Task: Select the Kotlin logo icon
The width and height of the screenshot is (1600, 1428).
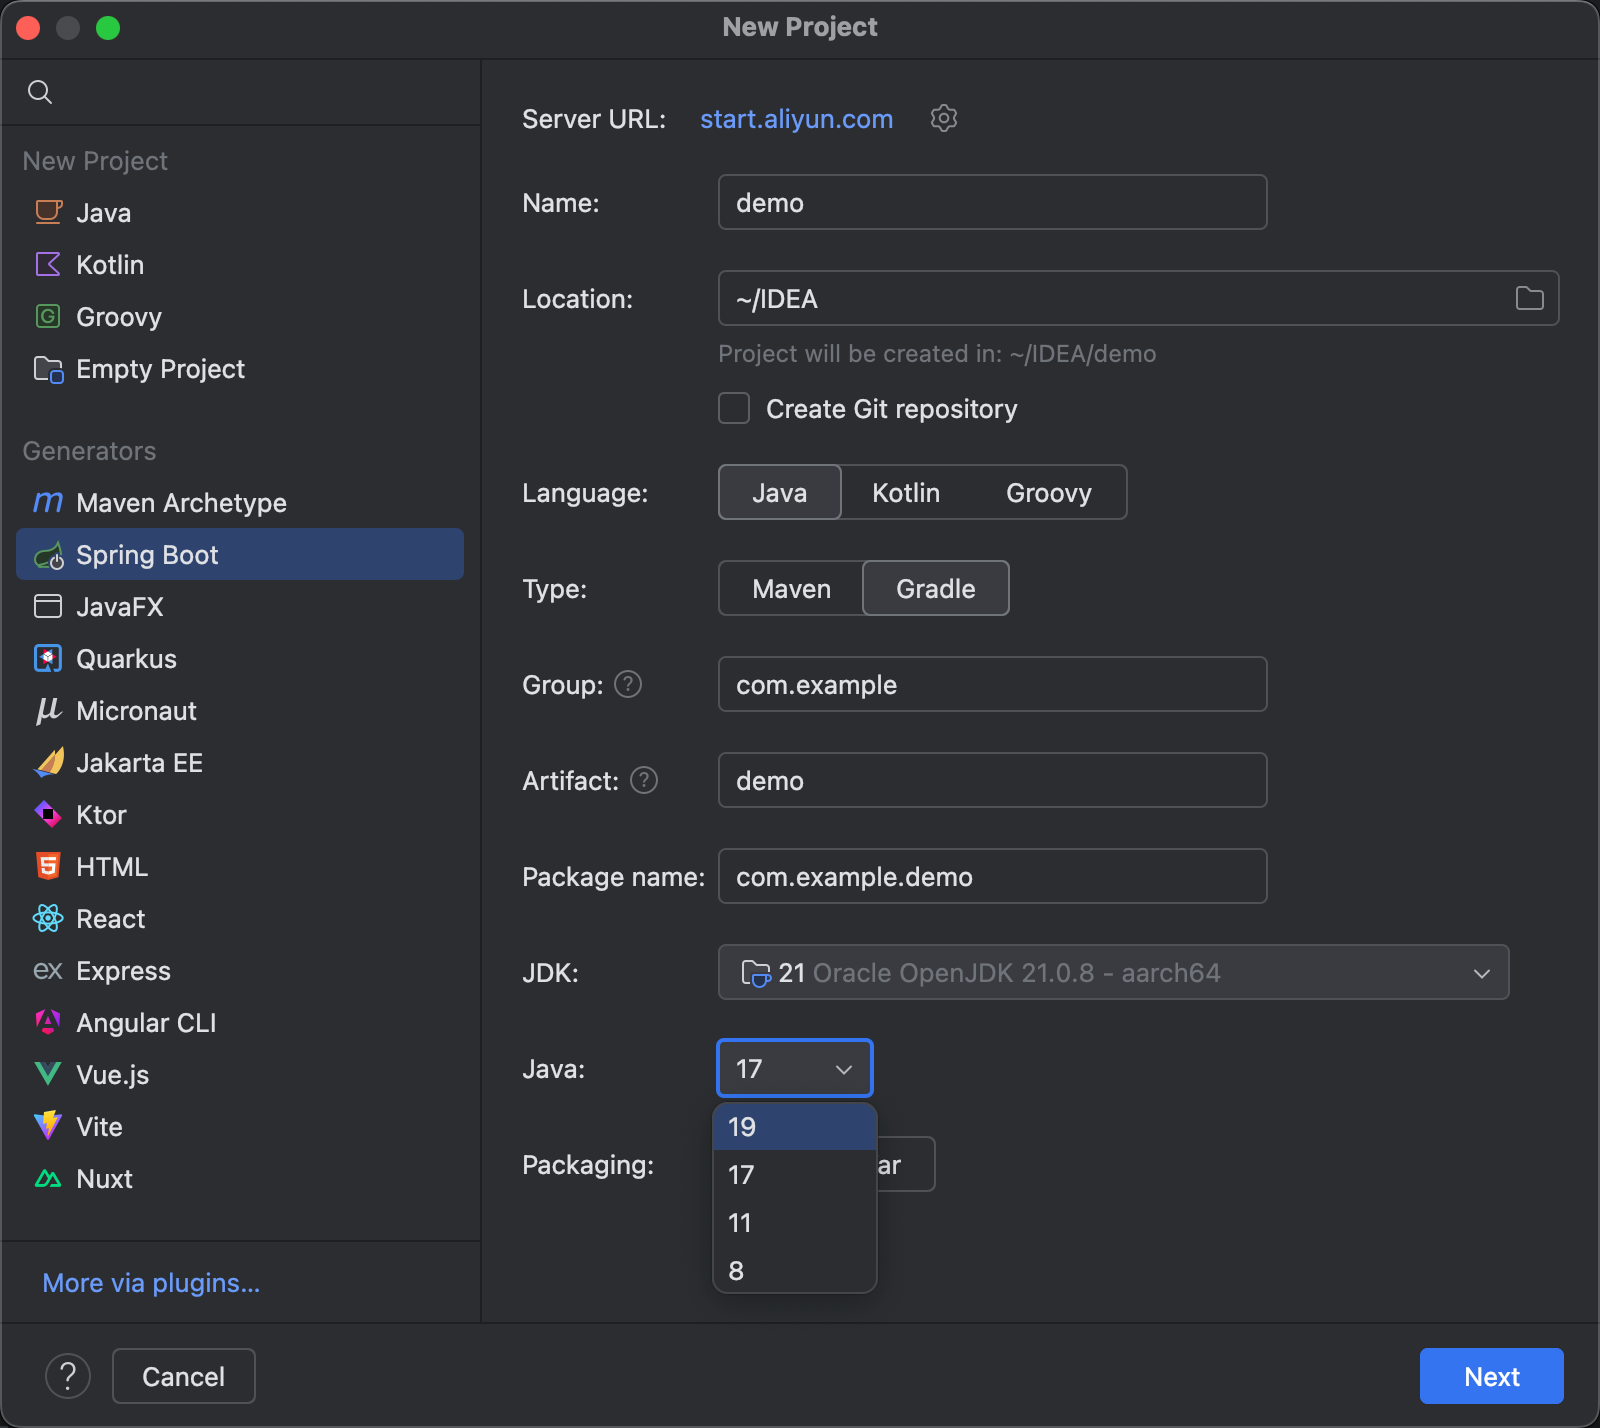Action: point(48,264)
